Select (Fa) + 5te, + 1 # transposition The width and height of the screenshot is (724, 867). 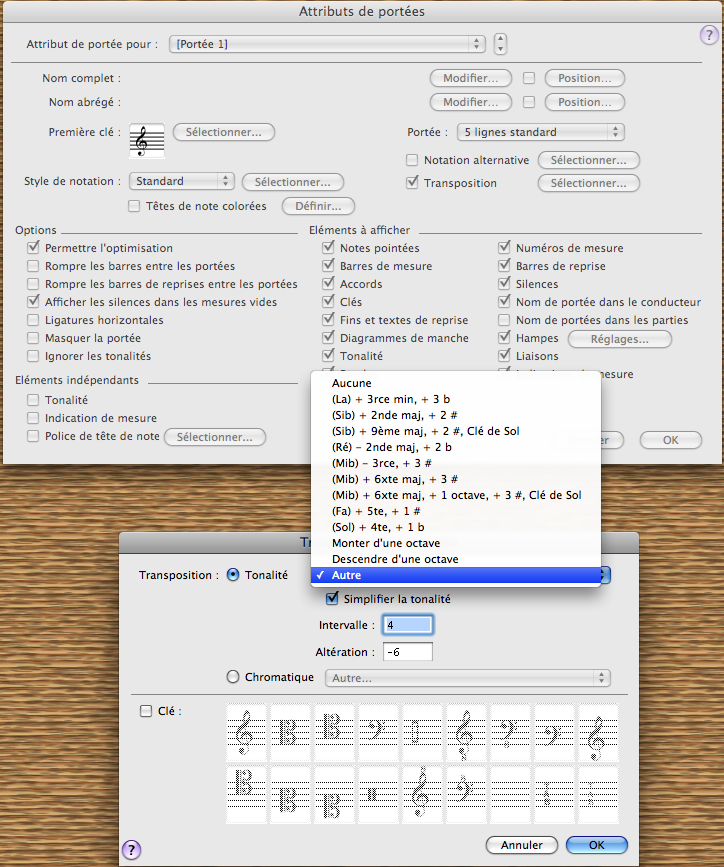[x=370, y=511]
